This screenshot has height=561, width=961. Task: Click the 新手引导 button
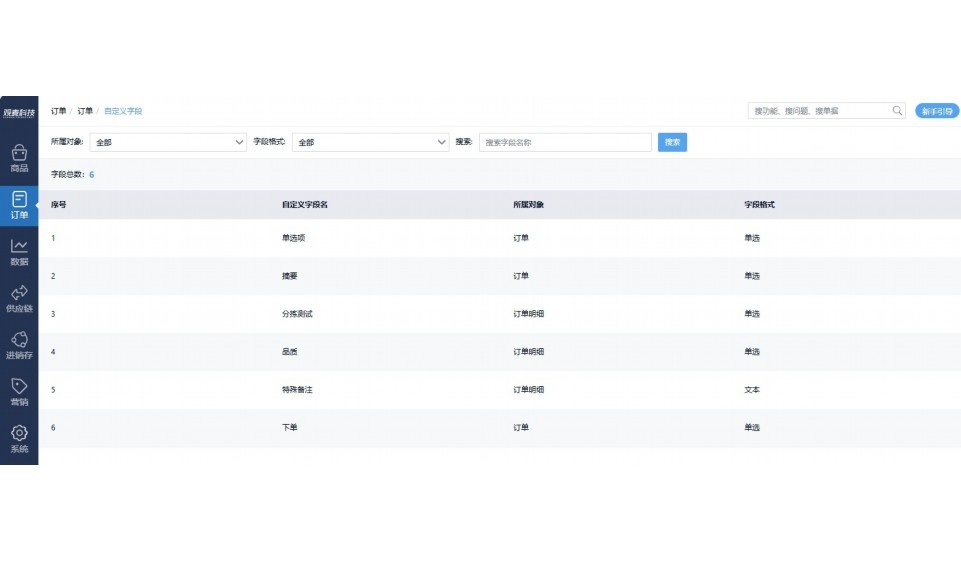coord(937,111)
